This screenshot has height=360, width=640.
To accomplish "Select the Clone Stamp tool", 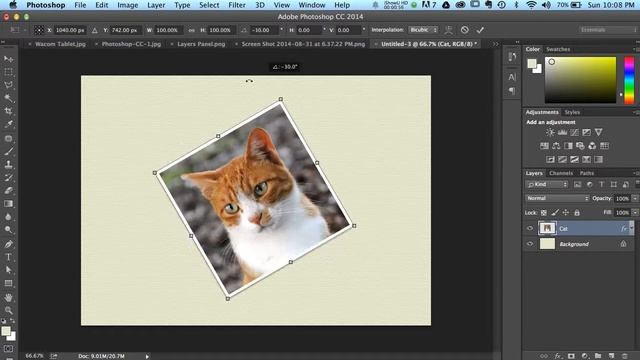I will point(8,164).
